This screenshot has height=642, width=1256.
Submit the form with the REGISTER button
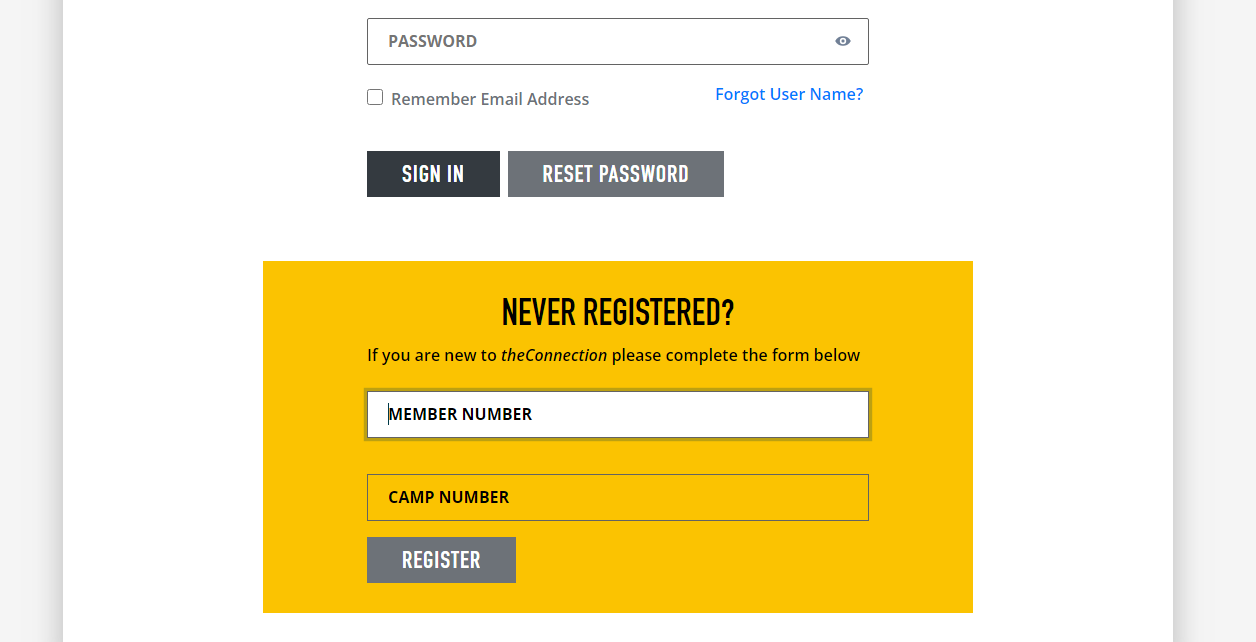[441, 560]
